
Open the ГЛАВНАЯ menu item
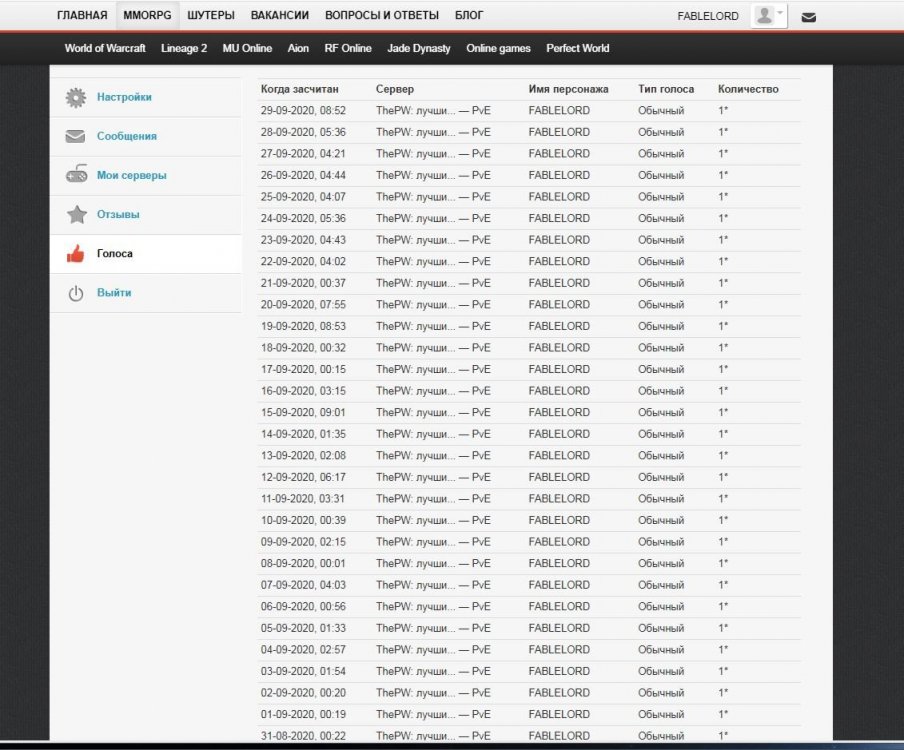tap(82, 16)
